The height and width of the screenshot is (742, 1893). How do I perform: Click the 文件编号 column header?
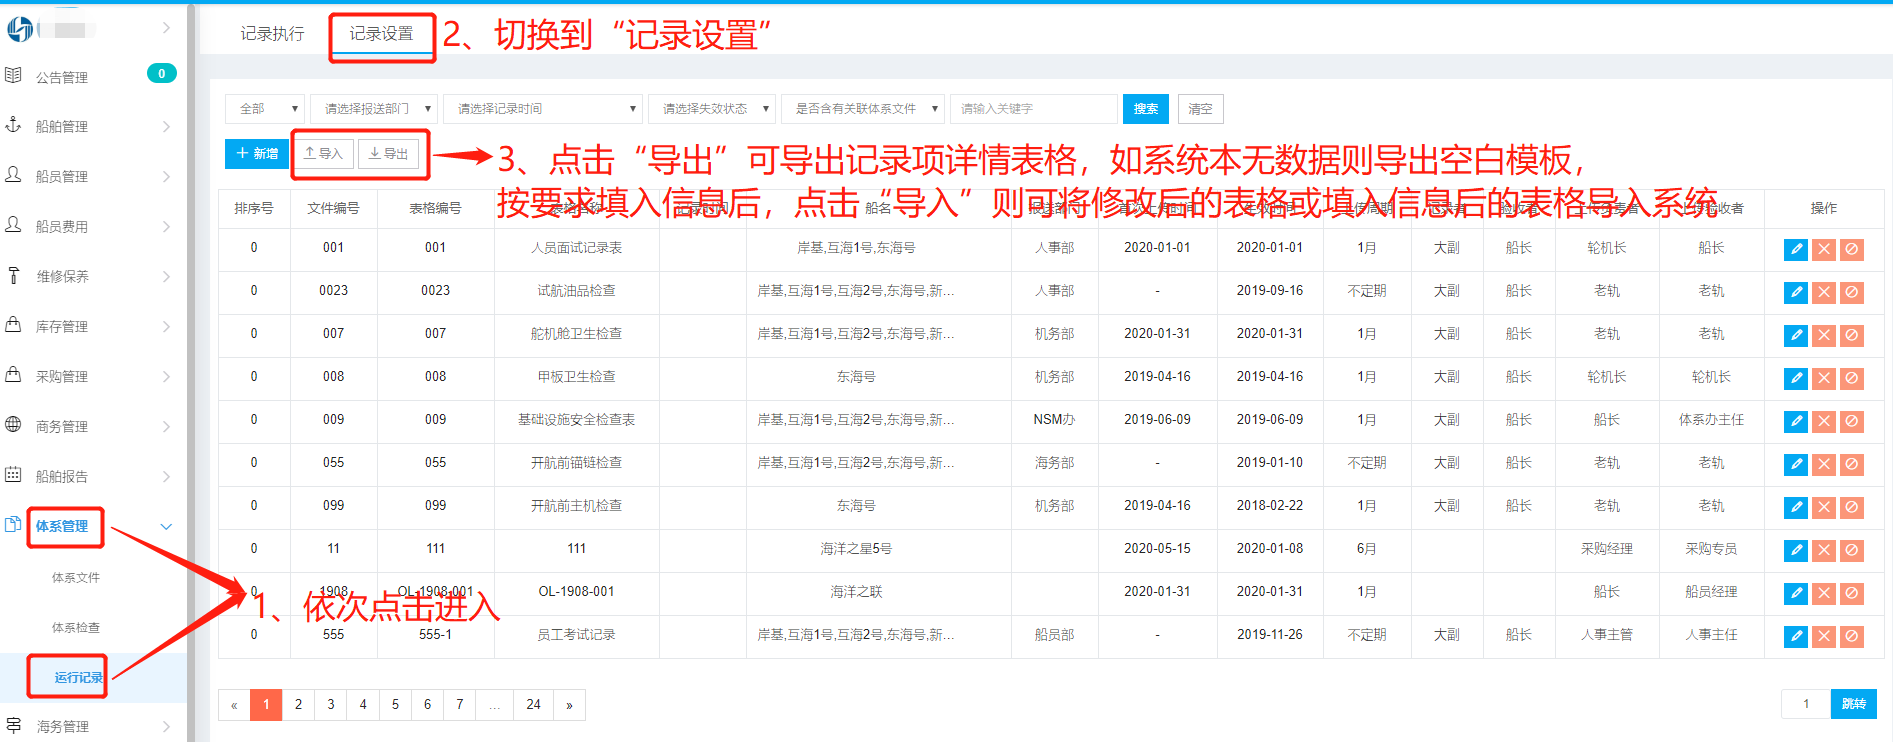click(333, 208)
